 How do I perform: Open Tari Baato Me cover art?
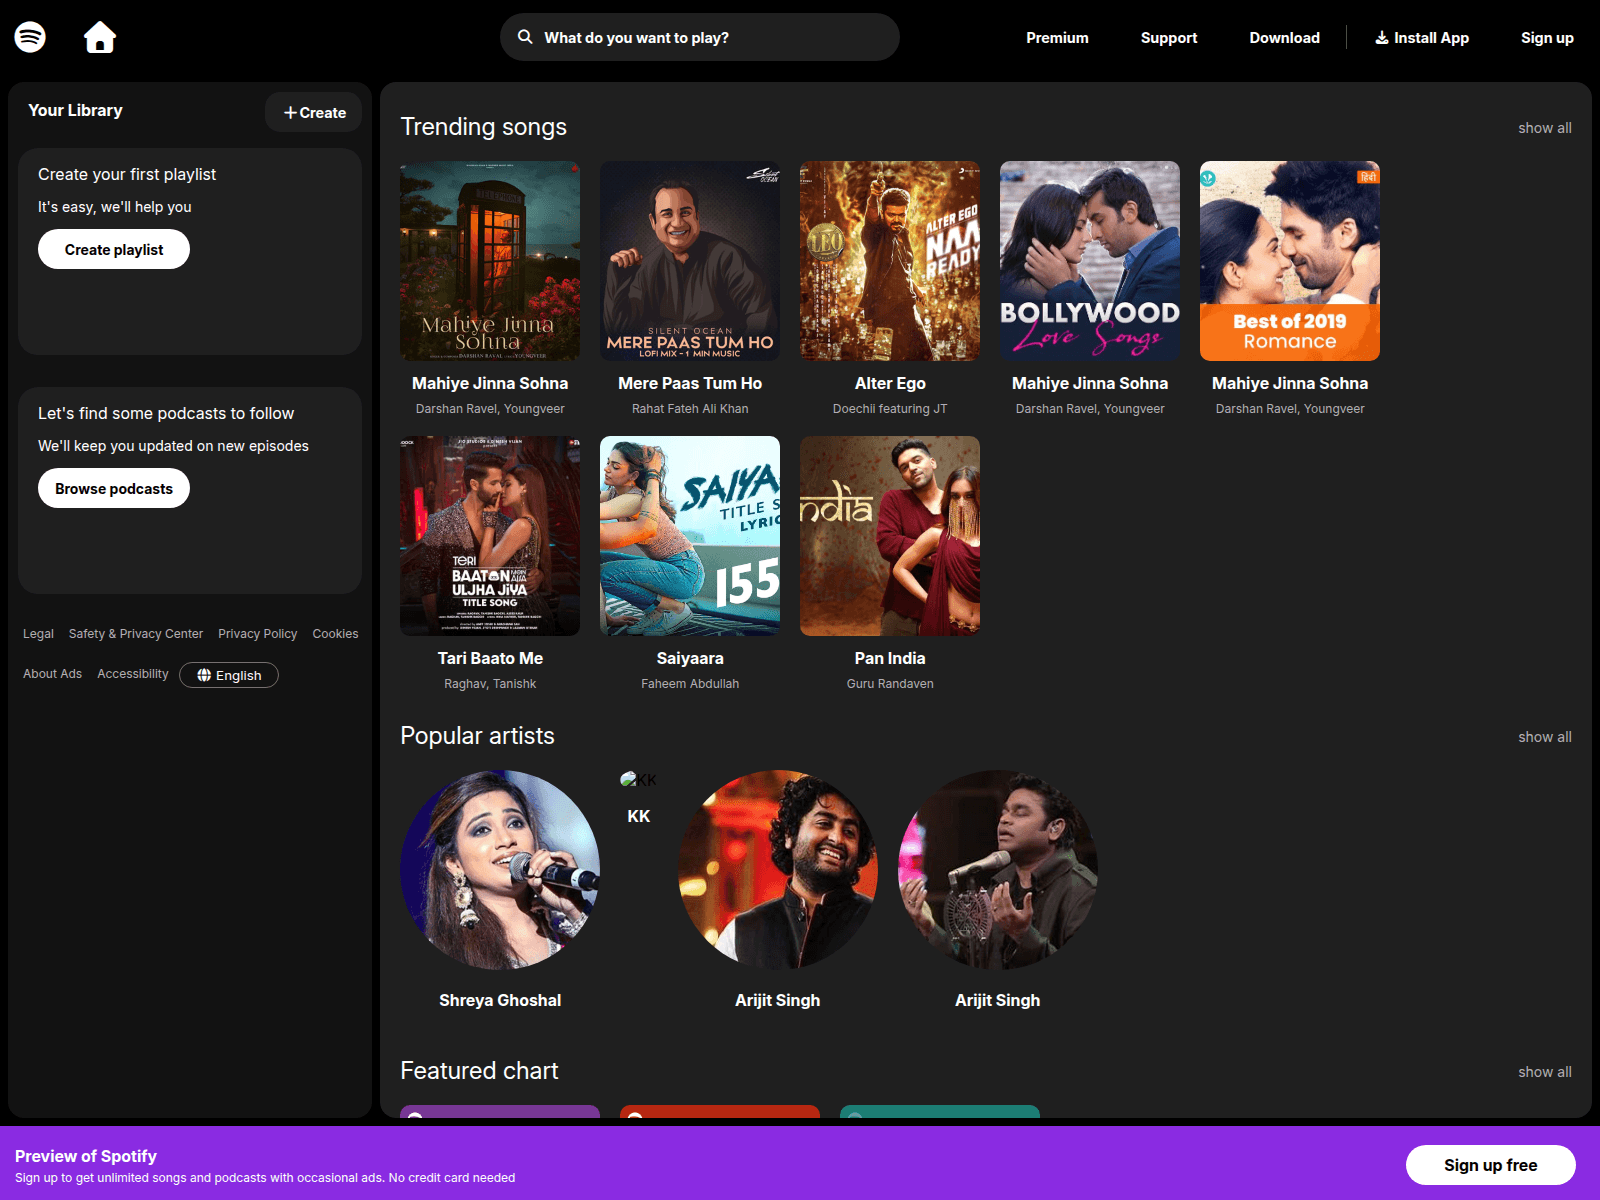pyautogui.click(x=490, y=536)
